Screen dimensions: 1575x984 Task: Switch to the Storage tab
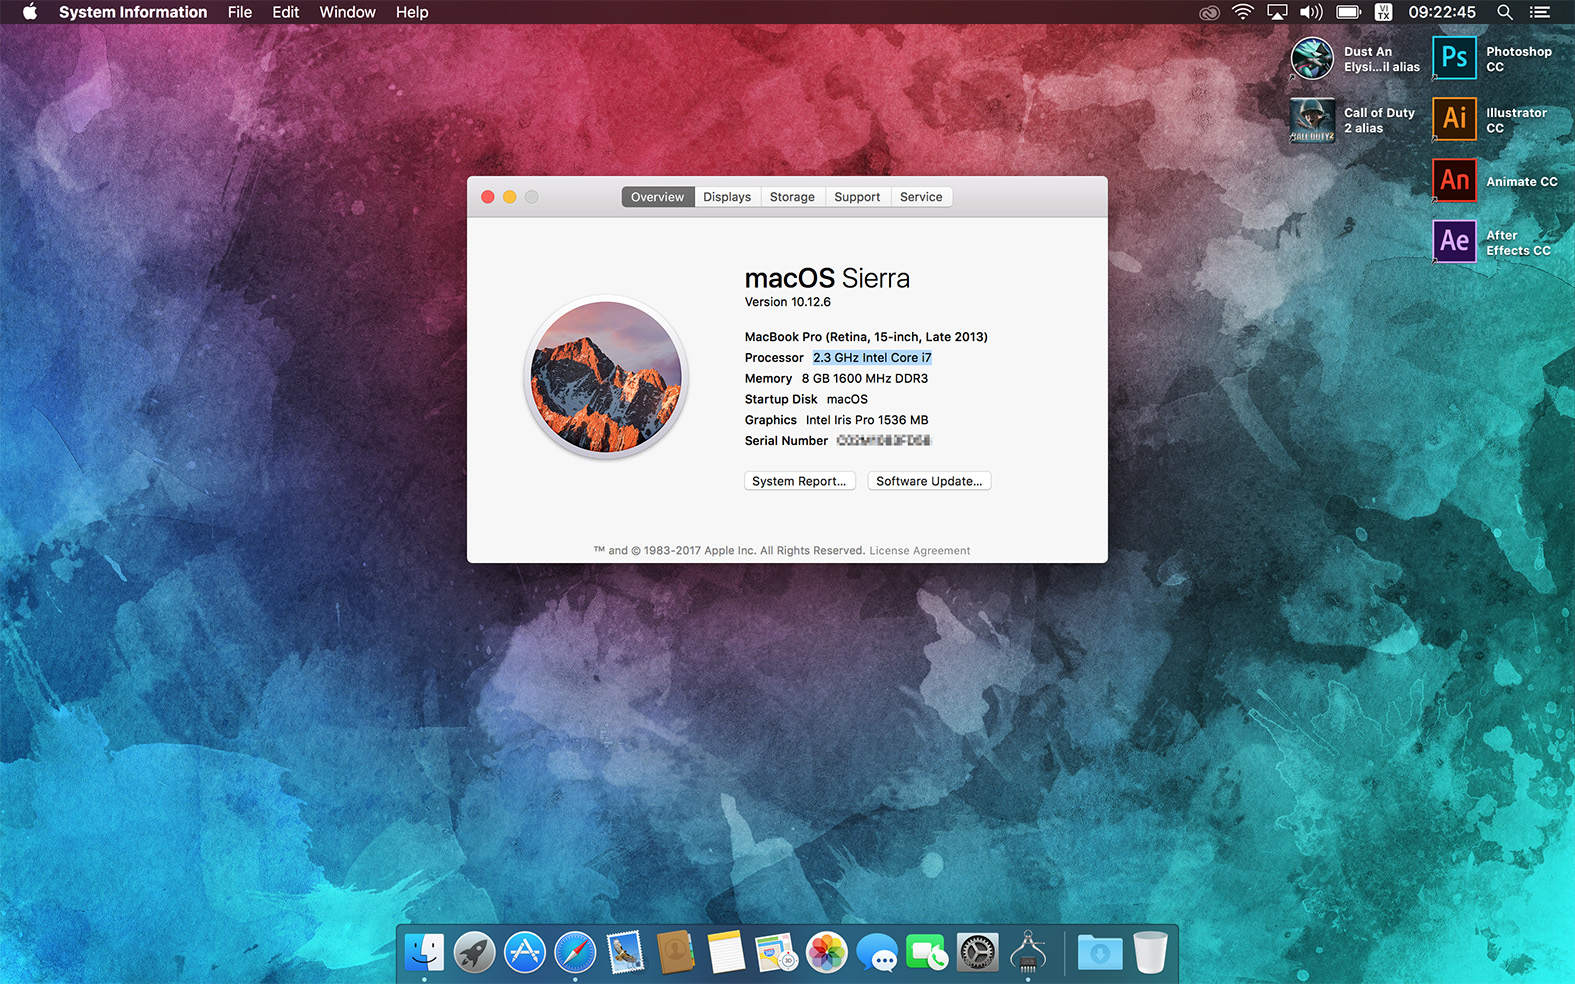coord(792,197)
